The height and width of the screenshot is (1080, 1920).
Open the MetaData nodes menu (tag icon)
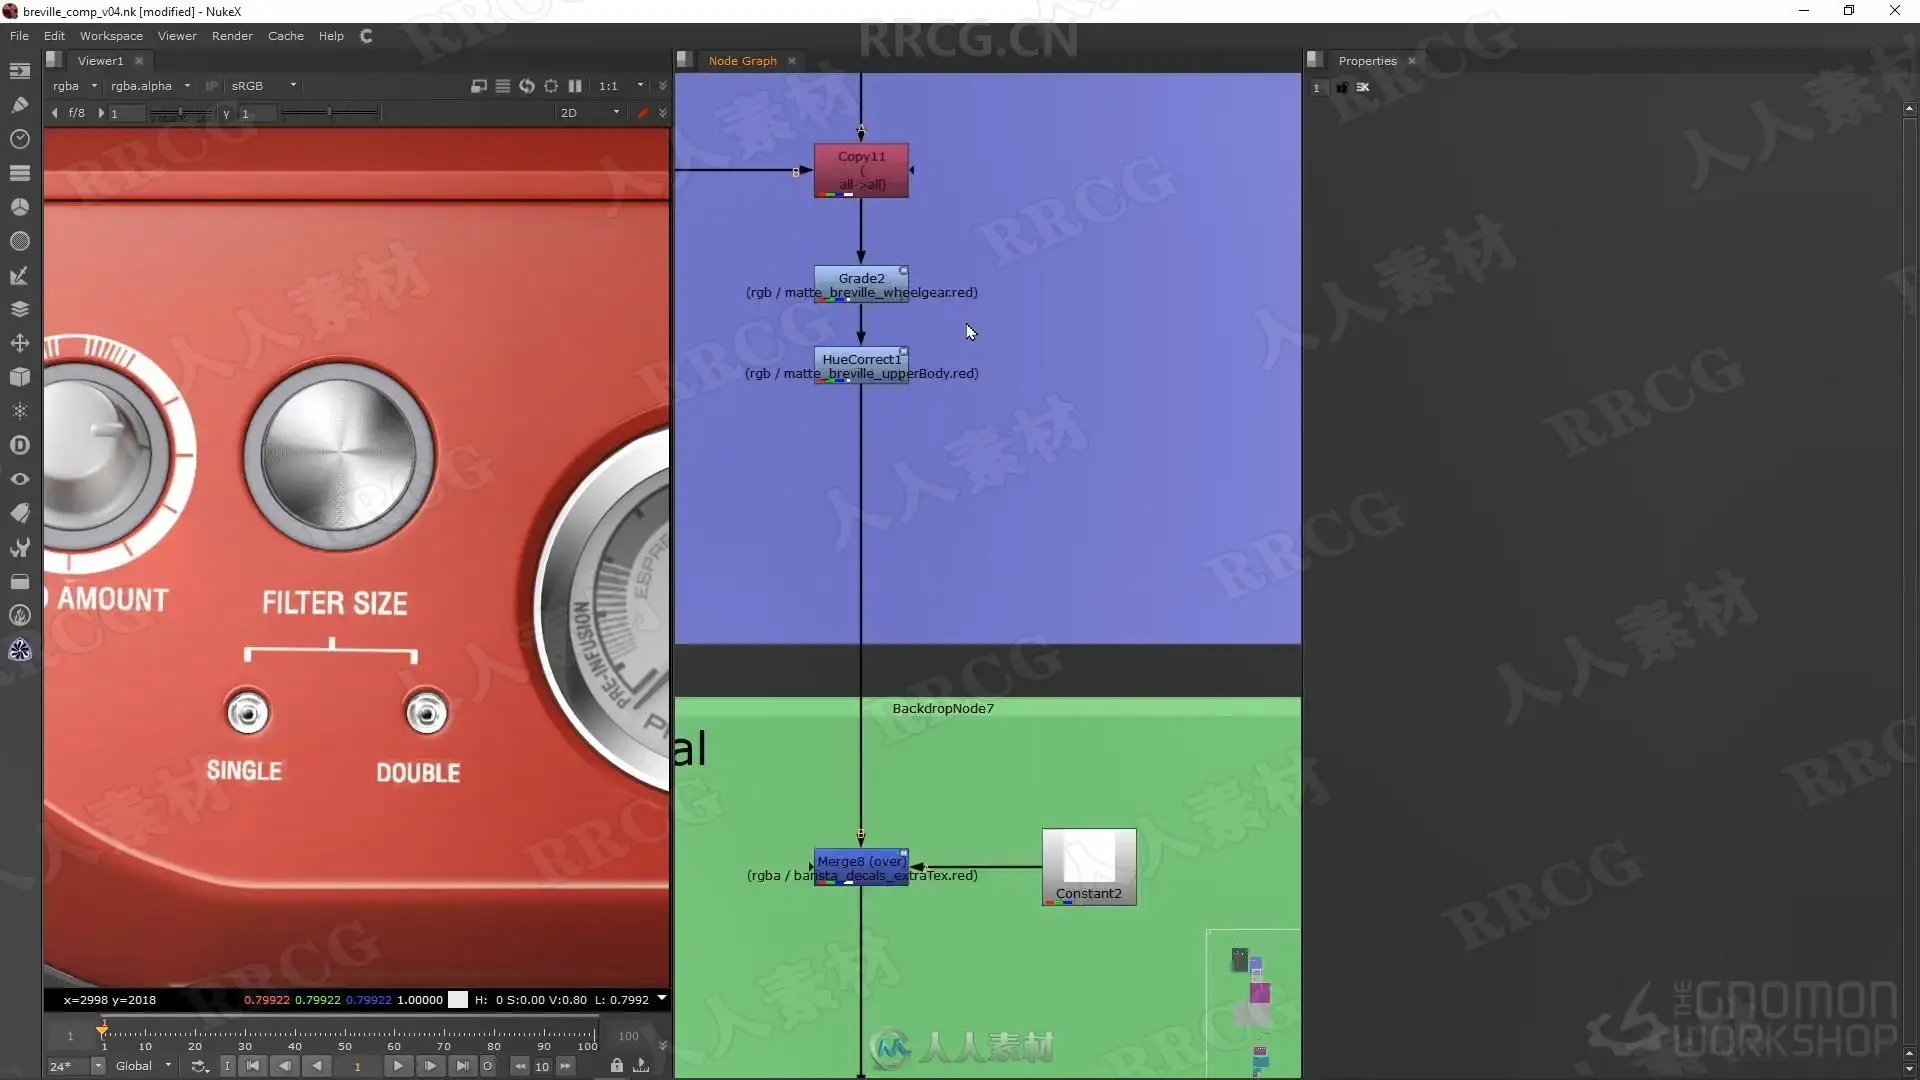[20, 513]
